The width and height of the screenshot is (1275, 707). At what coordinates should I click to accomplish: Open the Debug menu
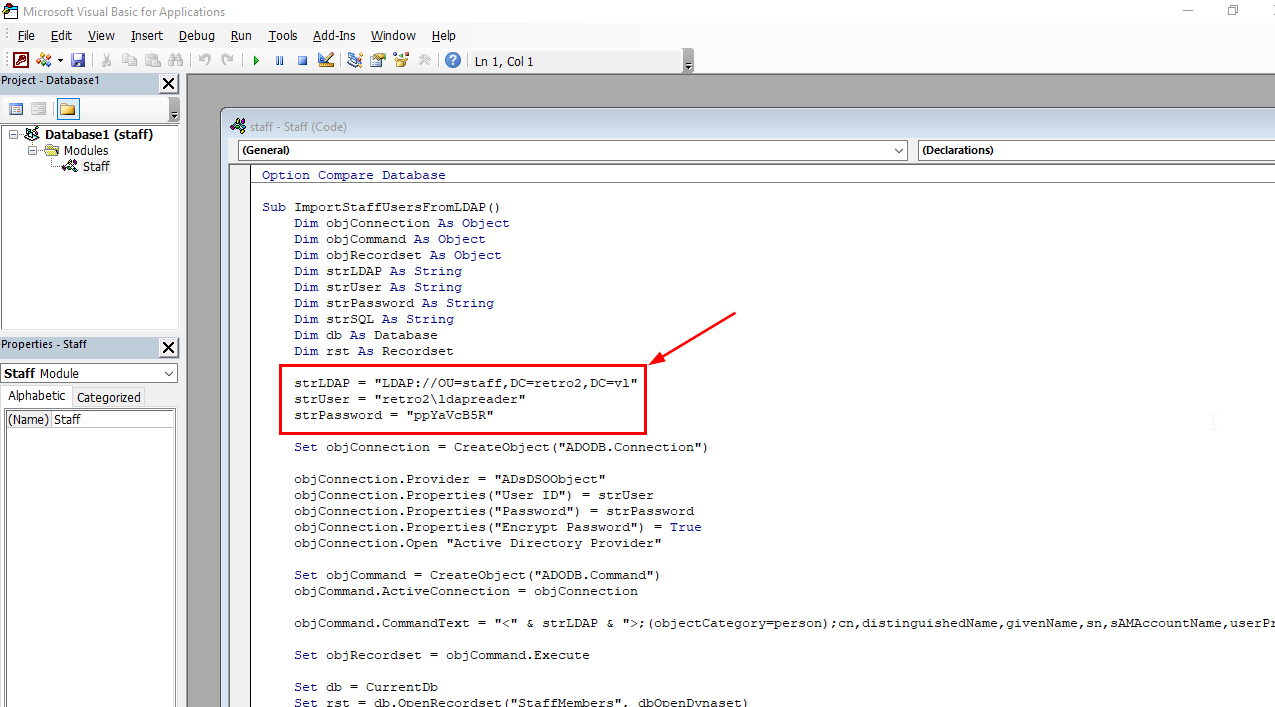(x=196, y=36)
